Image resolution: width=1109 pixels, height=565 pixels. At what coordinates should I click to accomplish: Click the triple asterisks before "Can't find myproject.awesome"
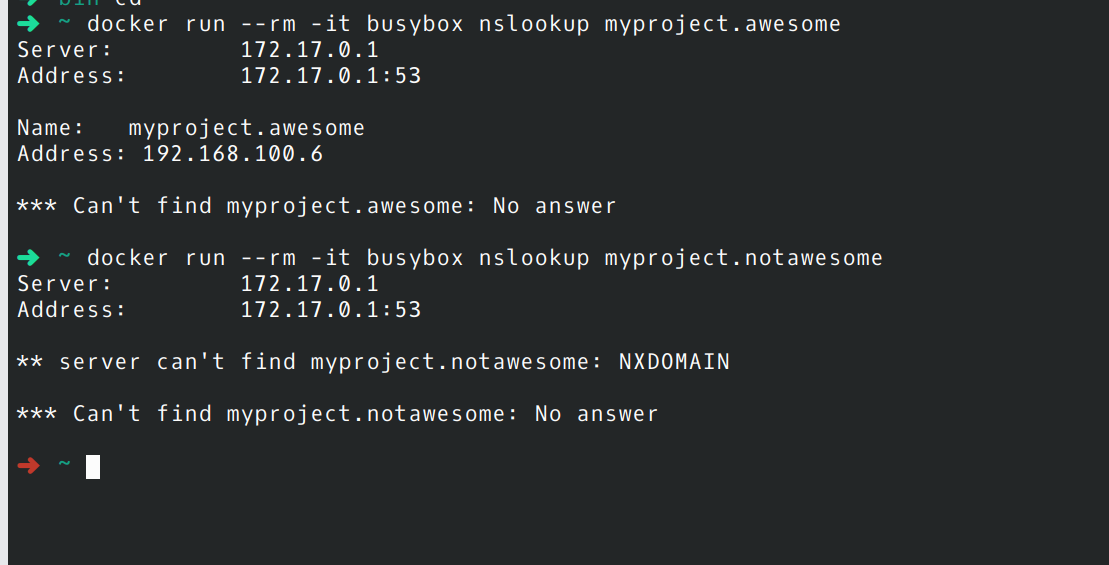click(x=37, y=205)
